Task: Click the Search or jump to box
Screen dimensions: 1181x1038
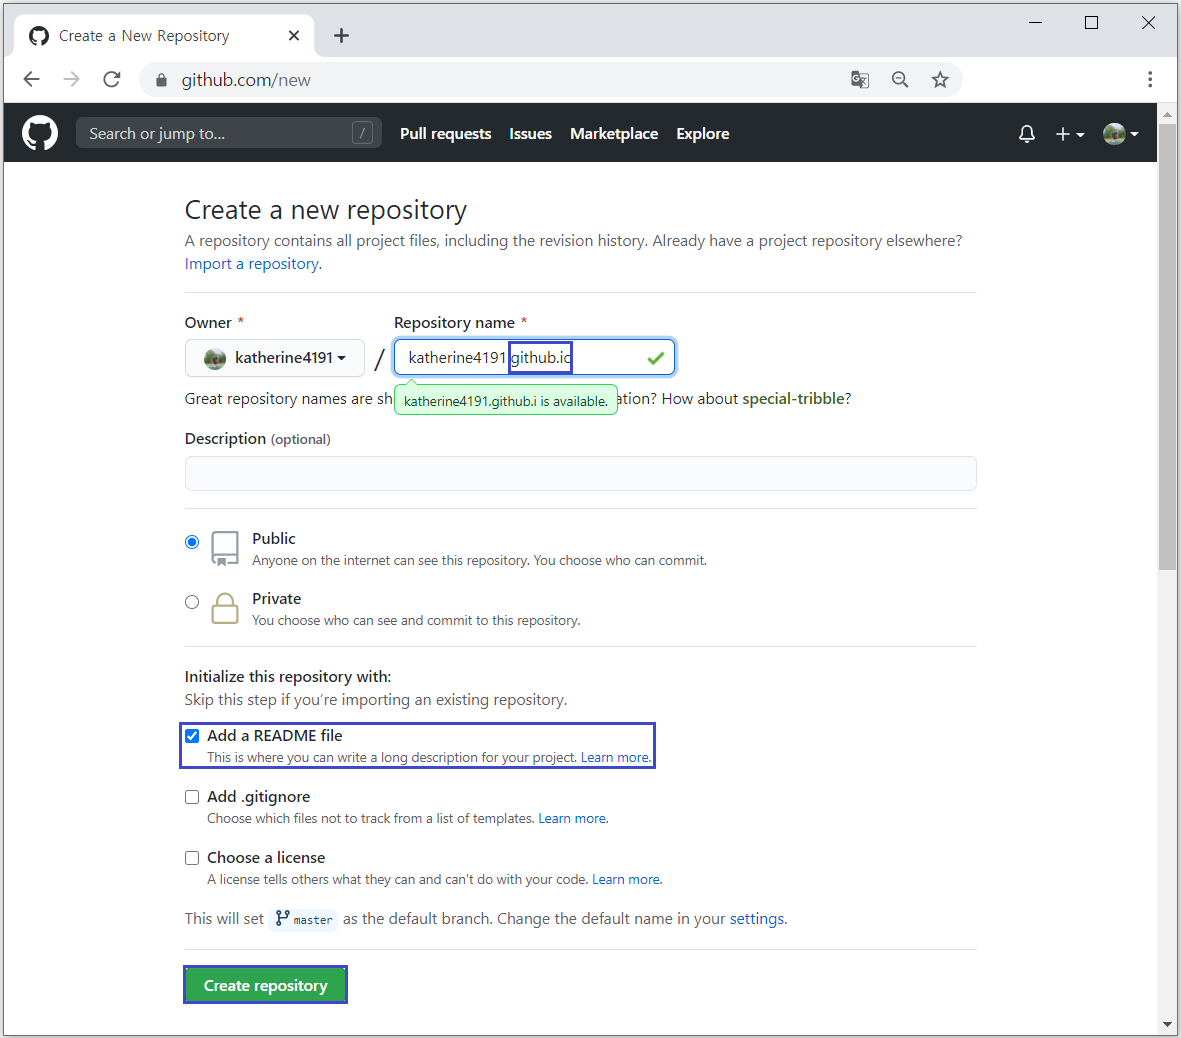Action: [x=228, y=133]
